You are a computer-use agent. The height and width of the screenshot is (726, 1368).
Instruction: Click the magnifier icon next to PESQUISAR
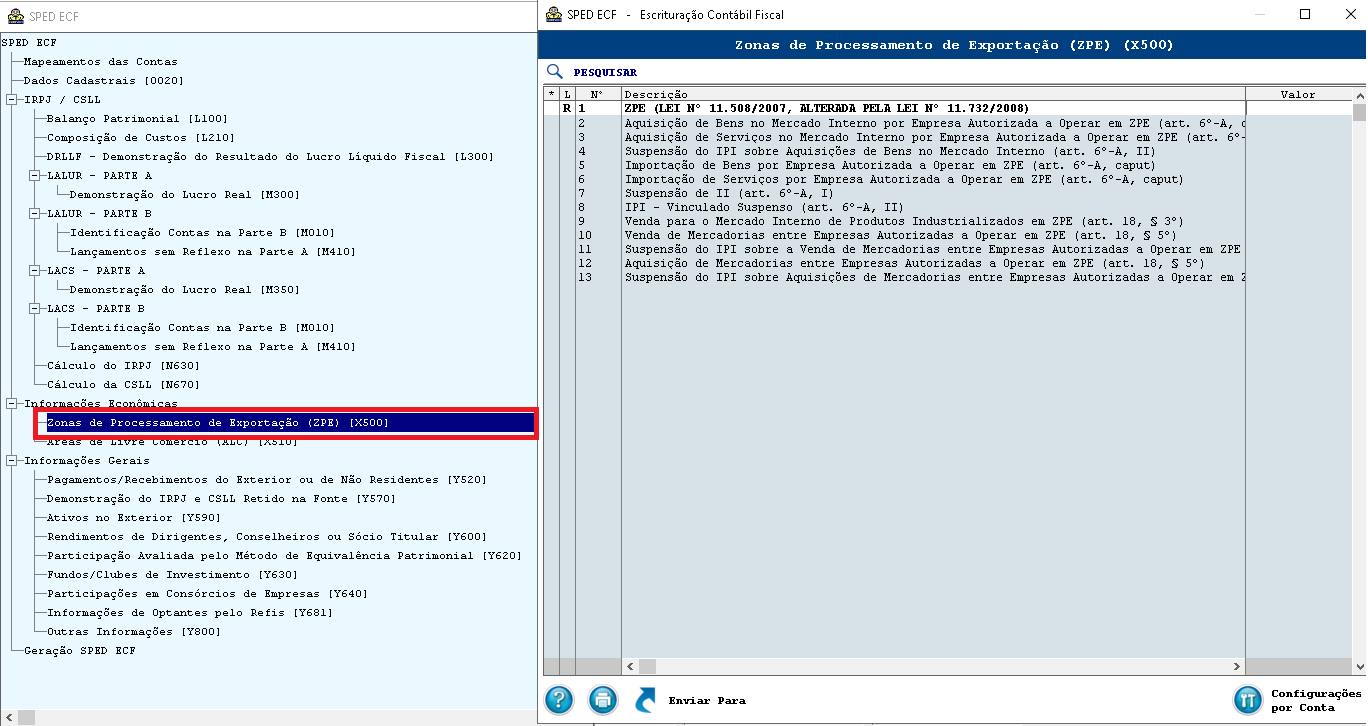(554, 72)
